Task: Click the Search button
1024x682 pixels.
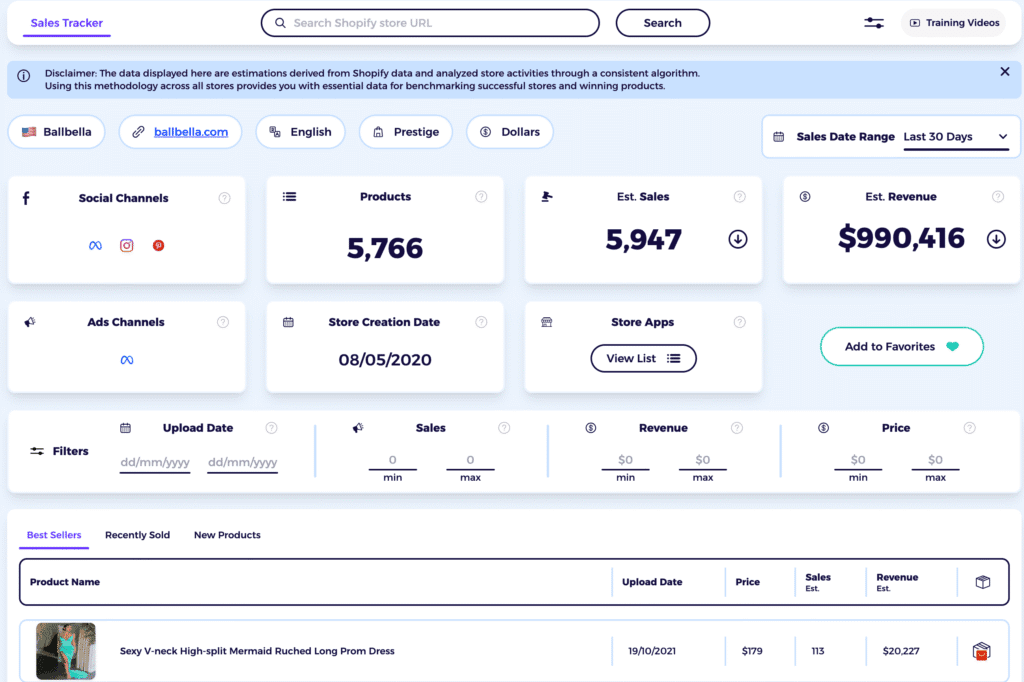Action: (662, 22)
